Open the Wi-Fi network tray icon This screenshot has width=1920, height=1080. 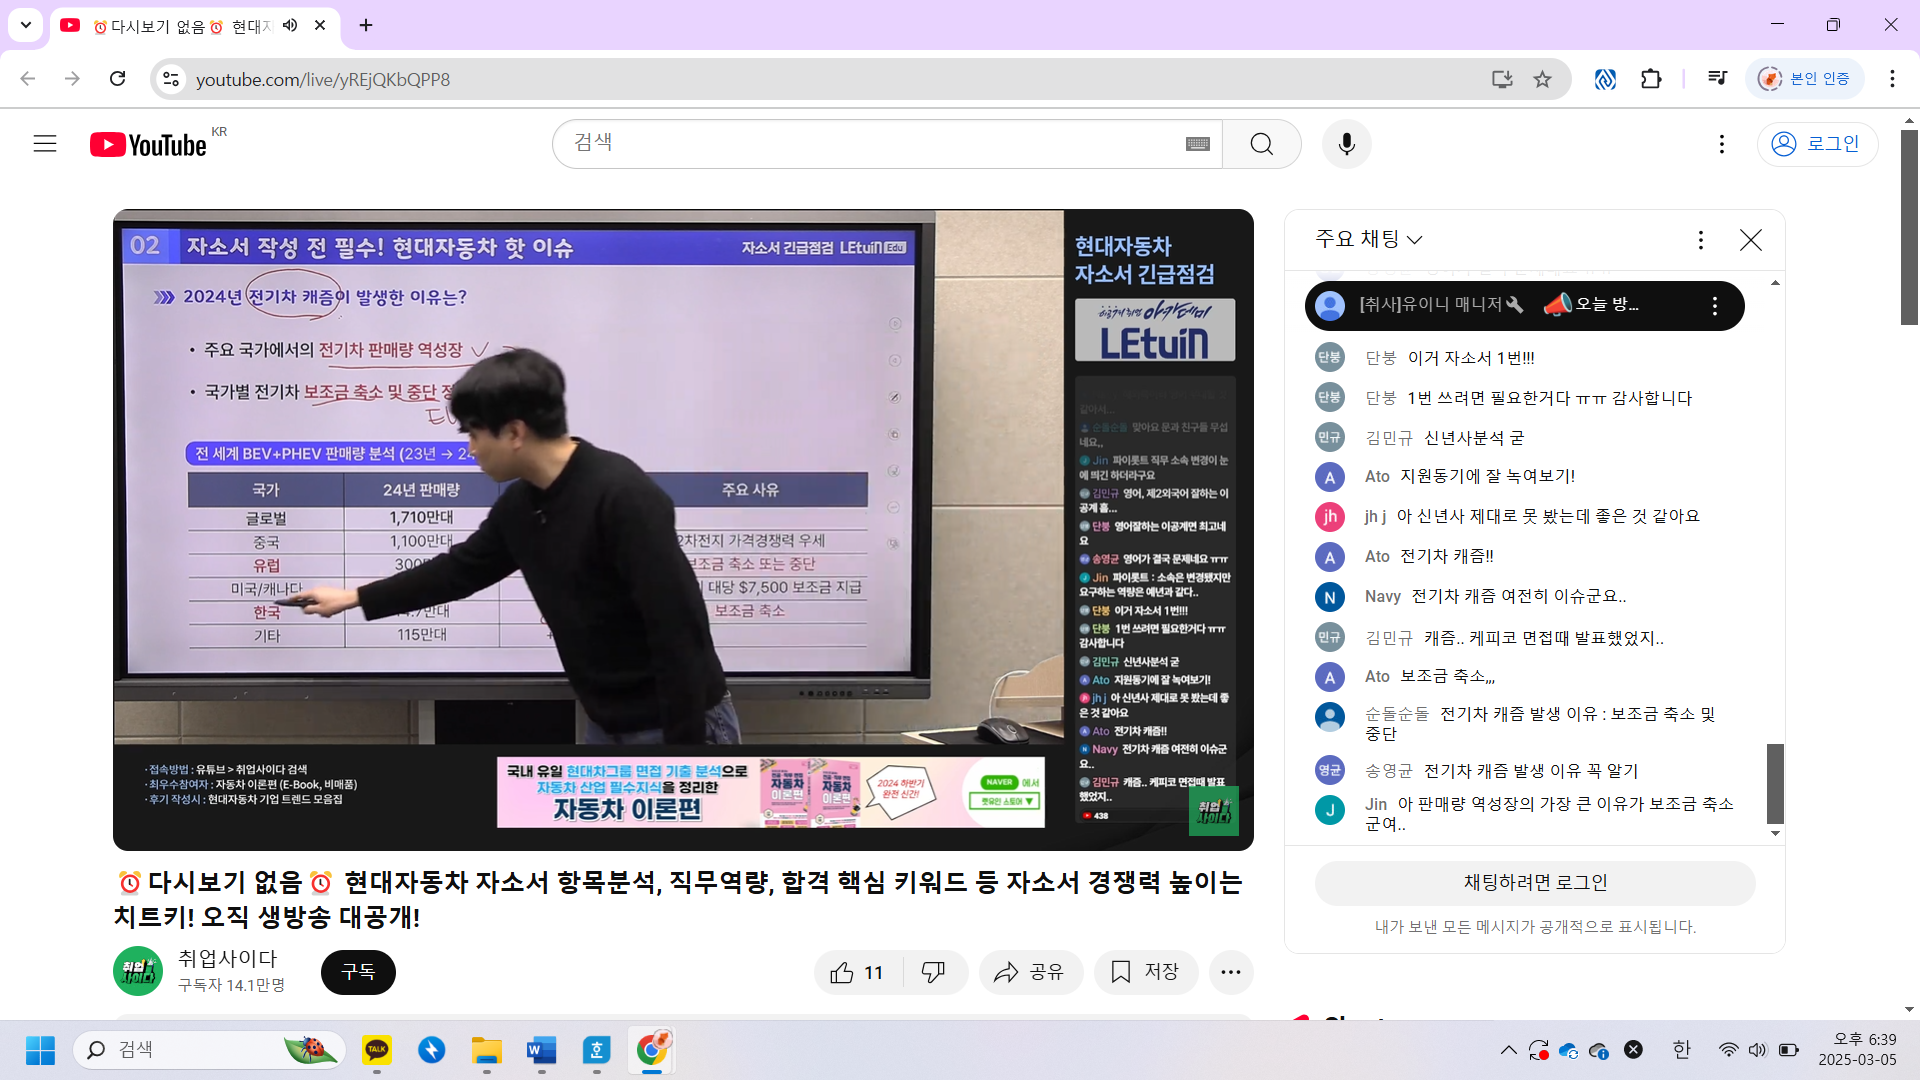click(x=1728, y=1050)
